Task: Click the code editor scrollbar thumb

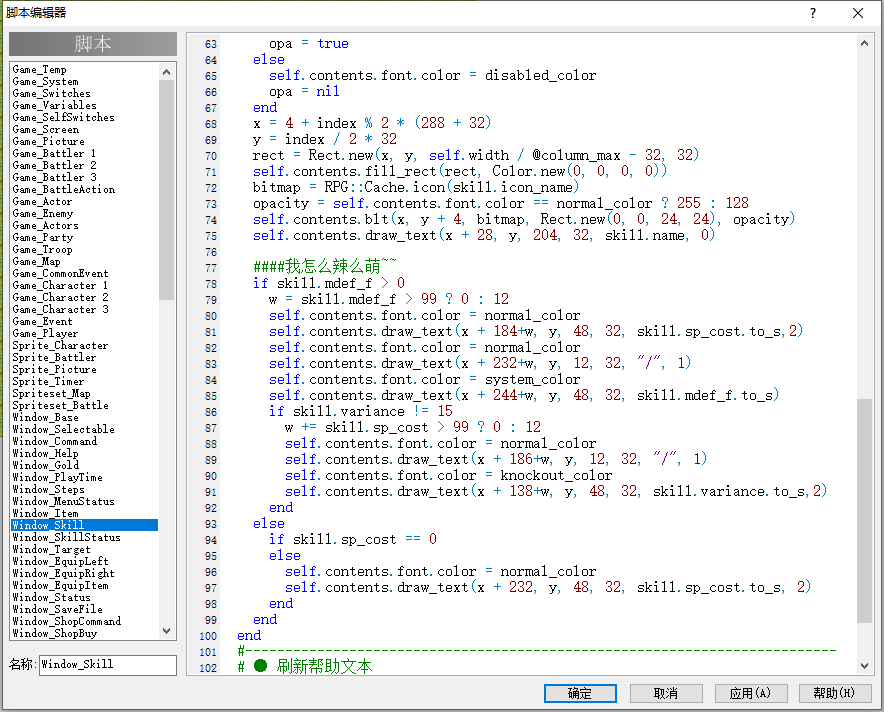Action: [x=864, y=511]
